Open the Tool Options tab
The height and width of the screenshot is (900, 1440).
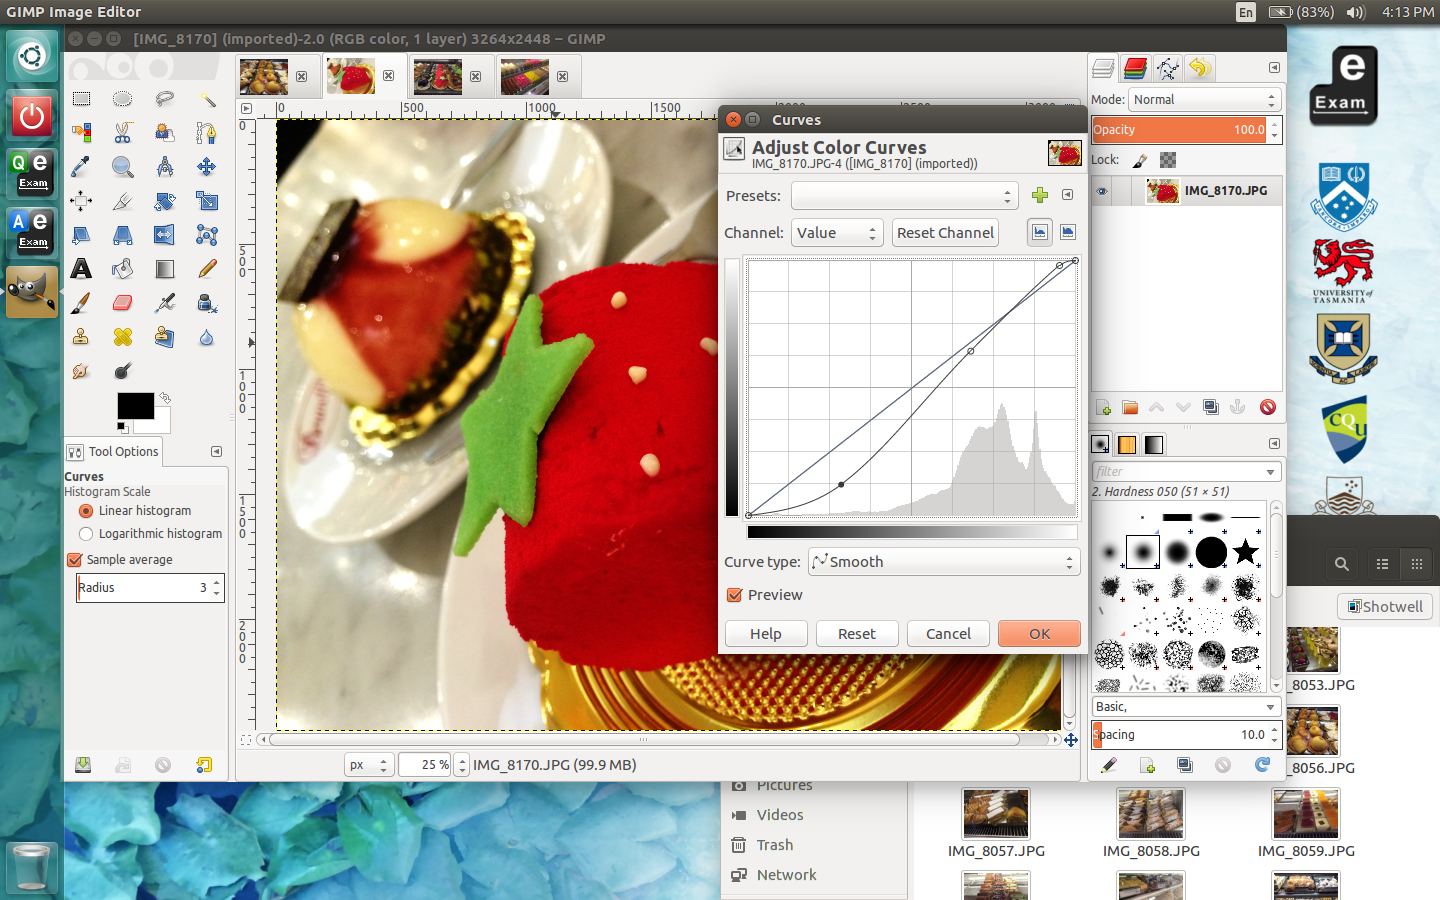(x=113, y=452)
